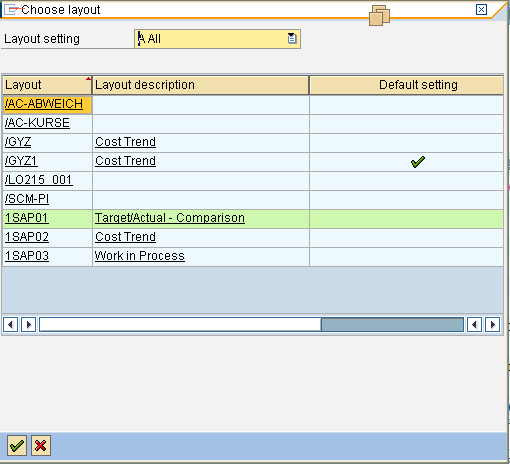Sort by the Layout column header
Screen dimensions: 510x464
(x=47, y=85)
